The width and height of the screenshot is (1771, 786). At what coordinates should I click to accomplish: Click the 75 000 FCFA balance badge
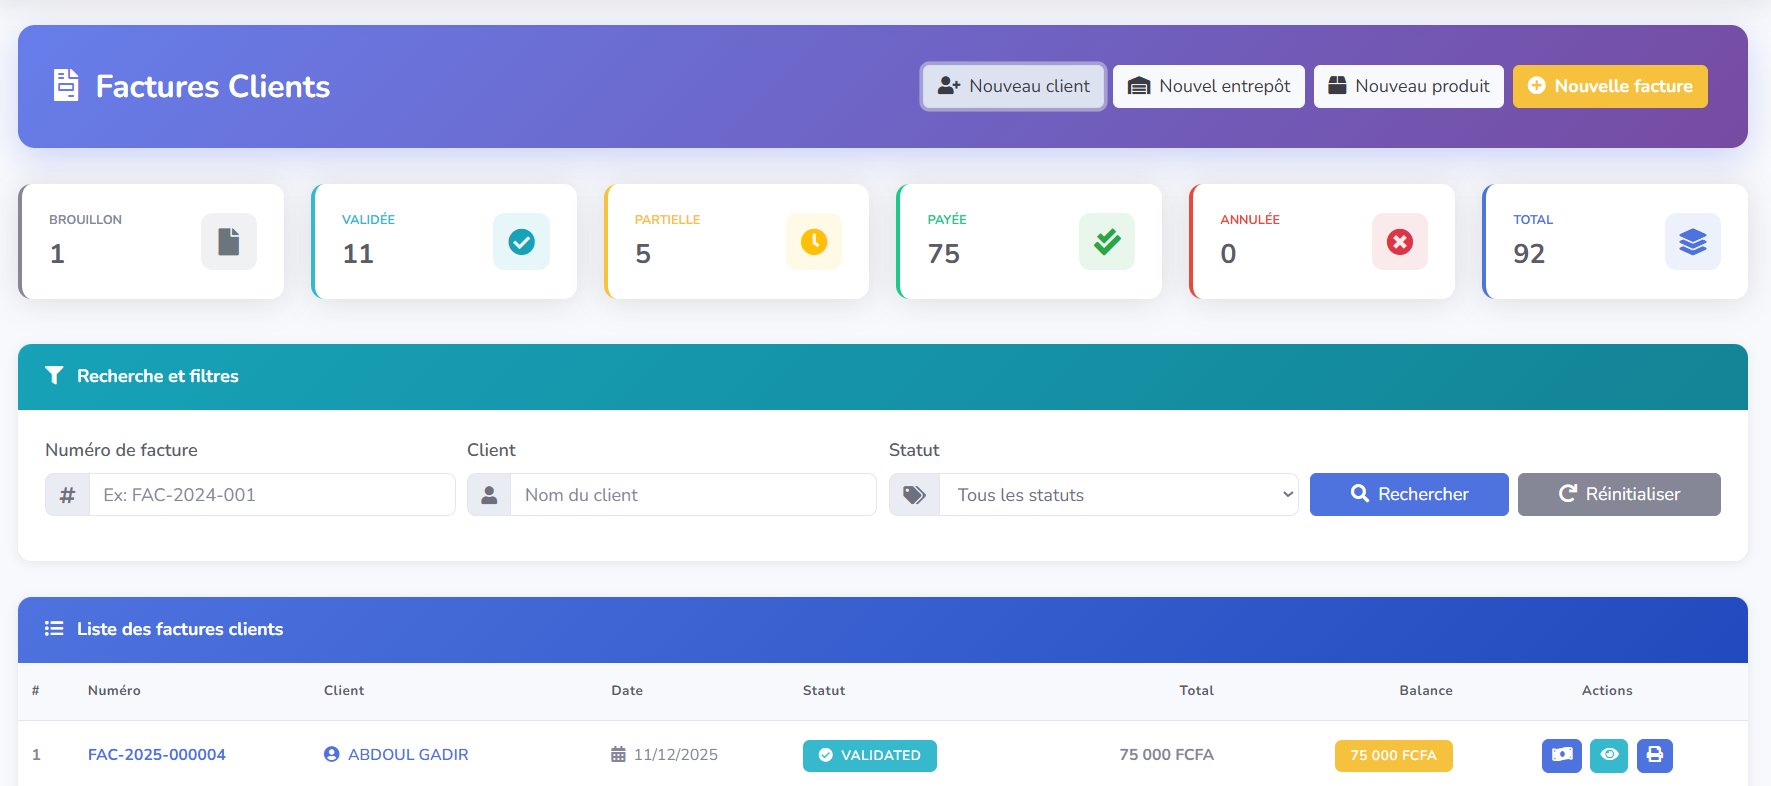click(1393, 756)
